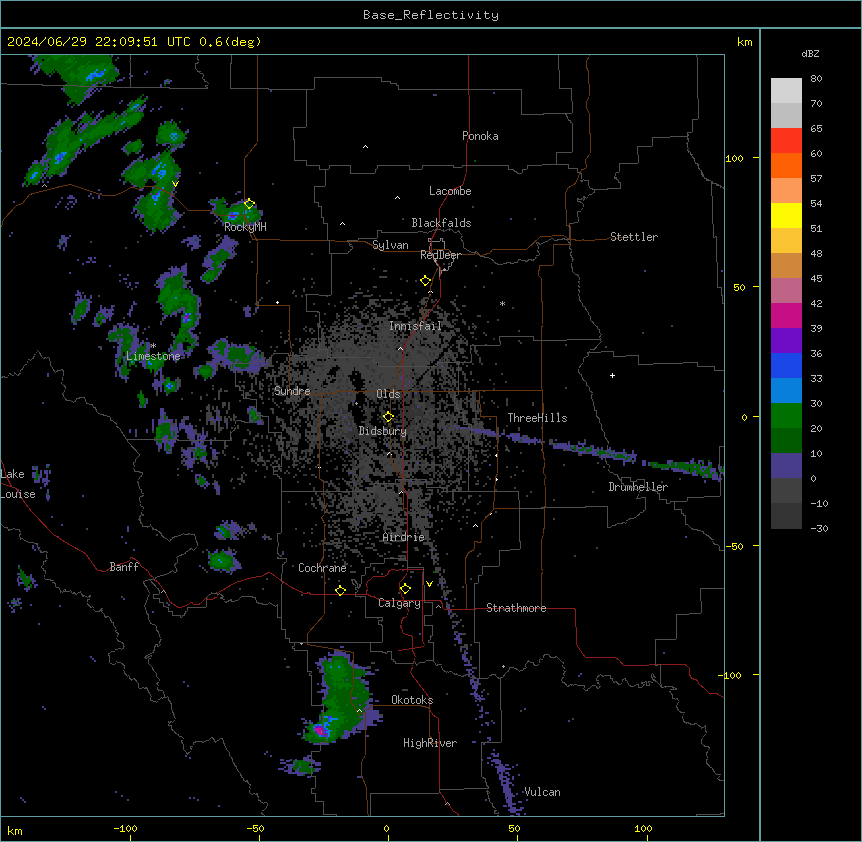Click the yellow v marker in northwest storm cells
The image size is (862, 842).
pos(175,184)
